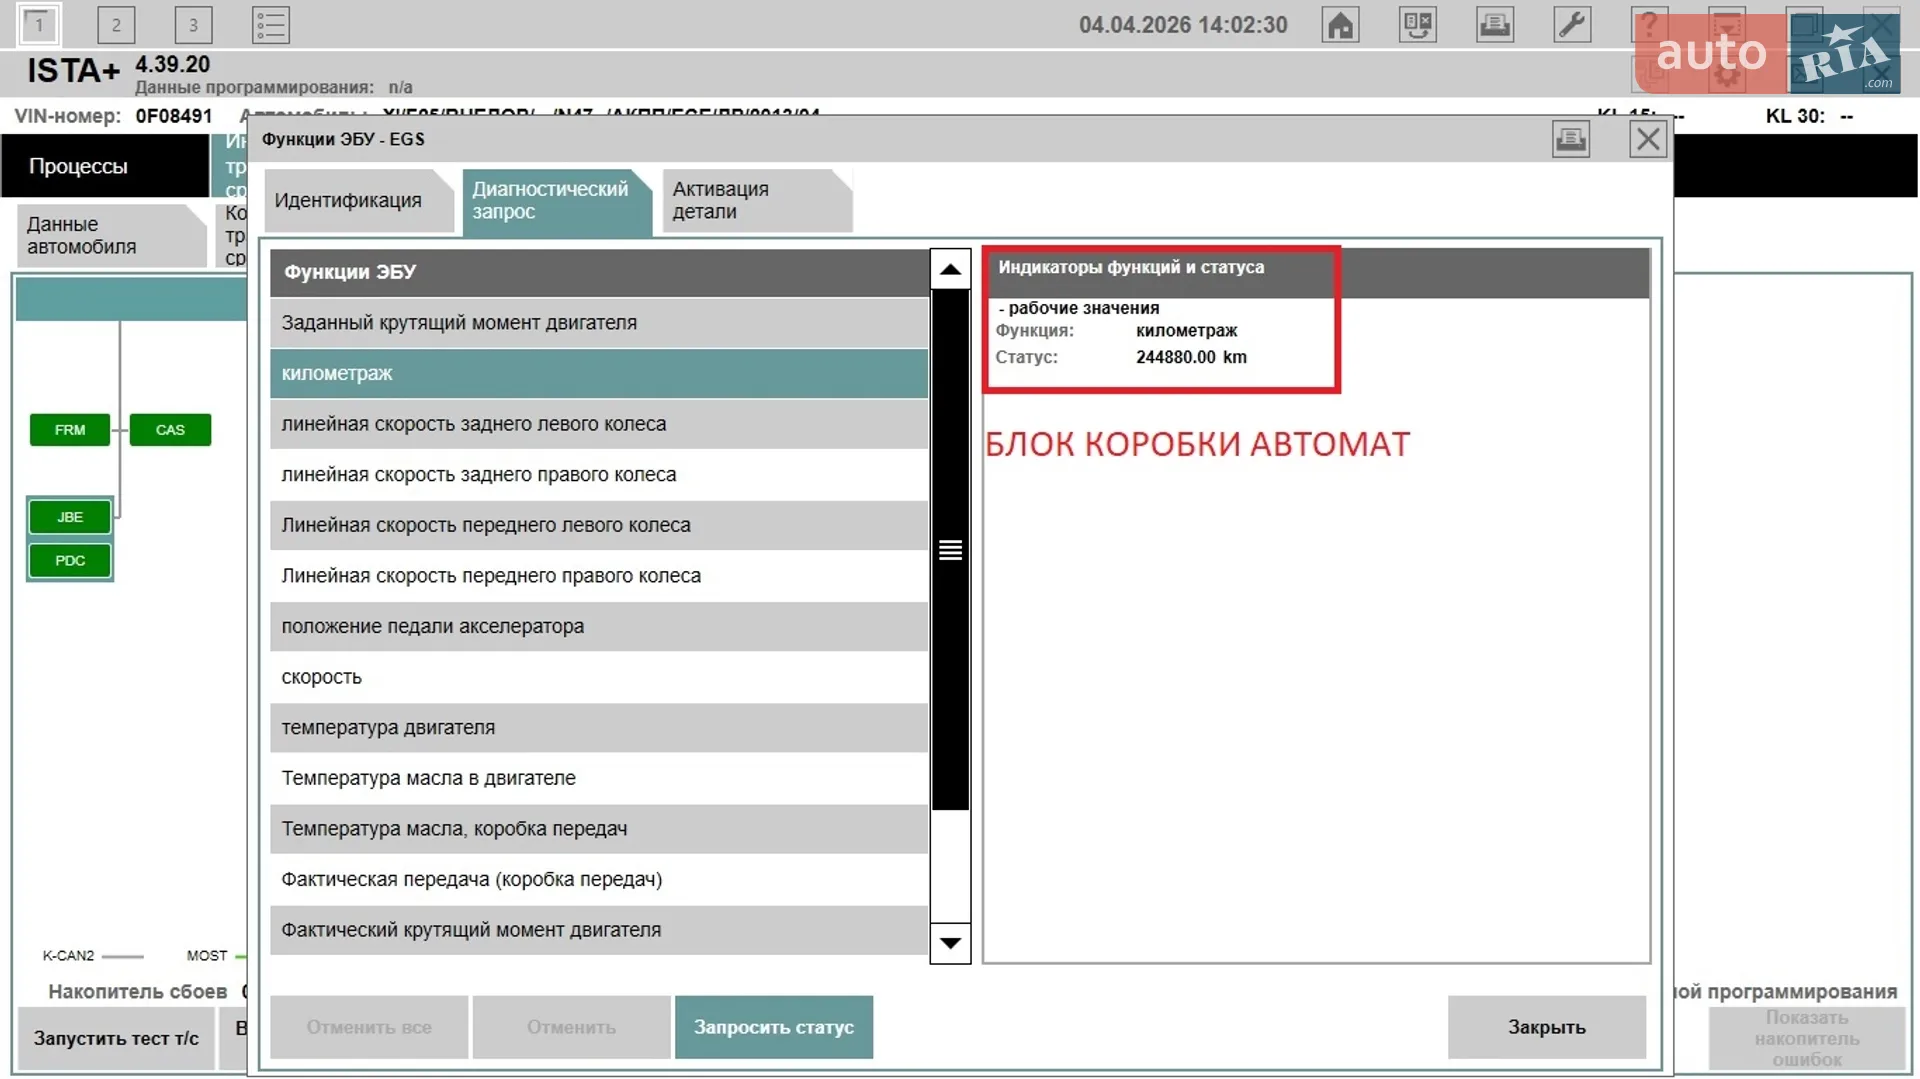Click the Запросить статус button
1920x1079 pixels.
pyautogui.click(x=774, y=1027)
